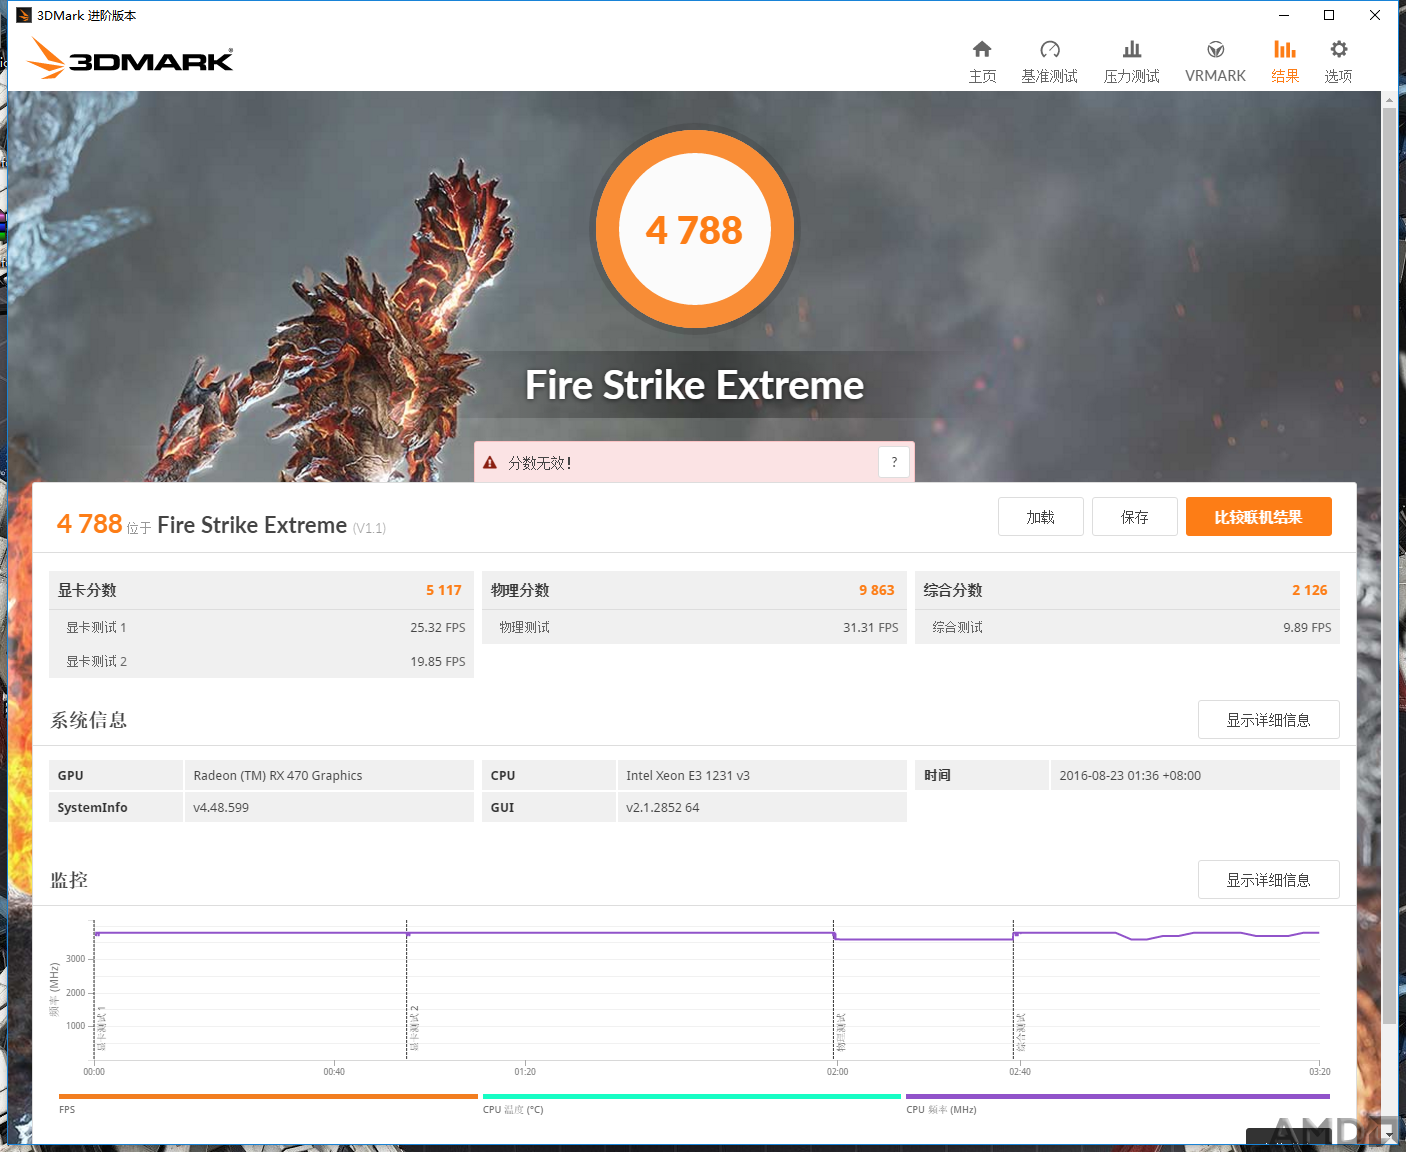Click the orange 比较联机结果 button
1406x1152 pixels.
pyautogui.click(x=1258, y=517)
